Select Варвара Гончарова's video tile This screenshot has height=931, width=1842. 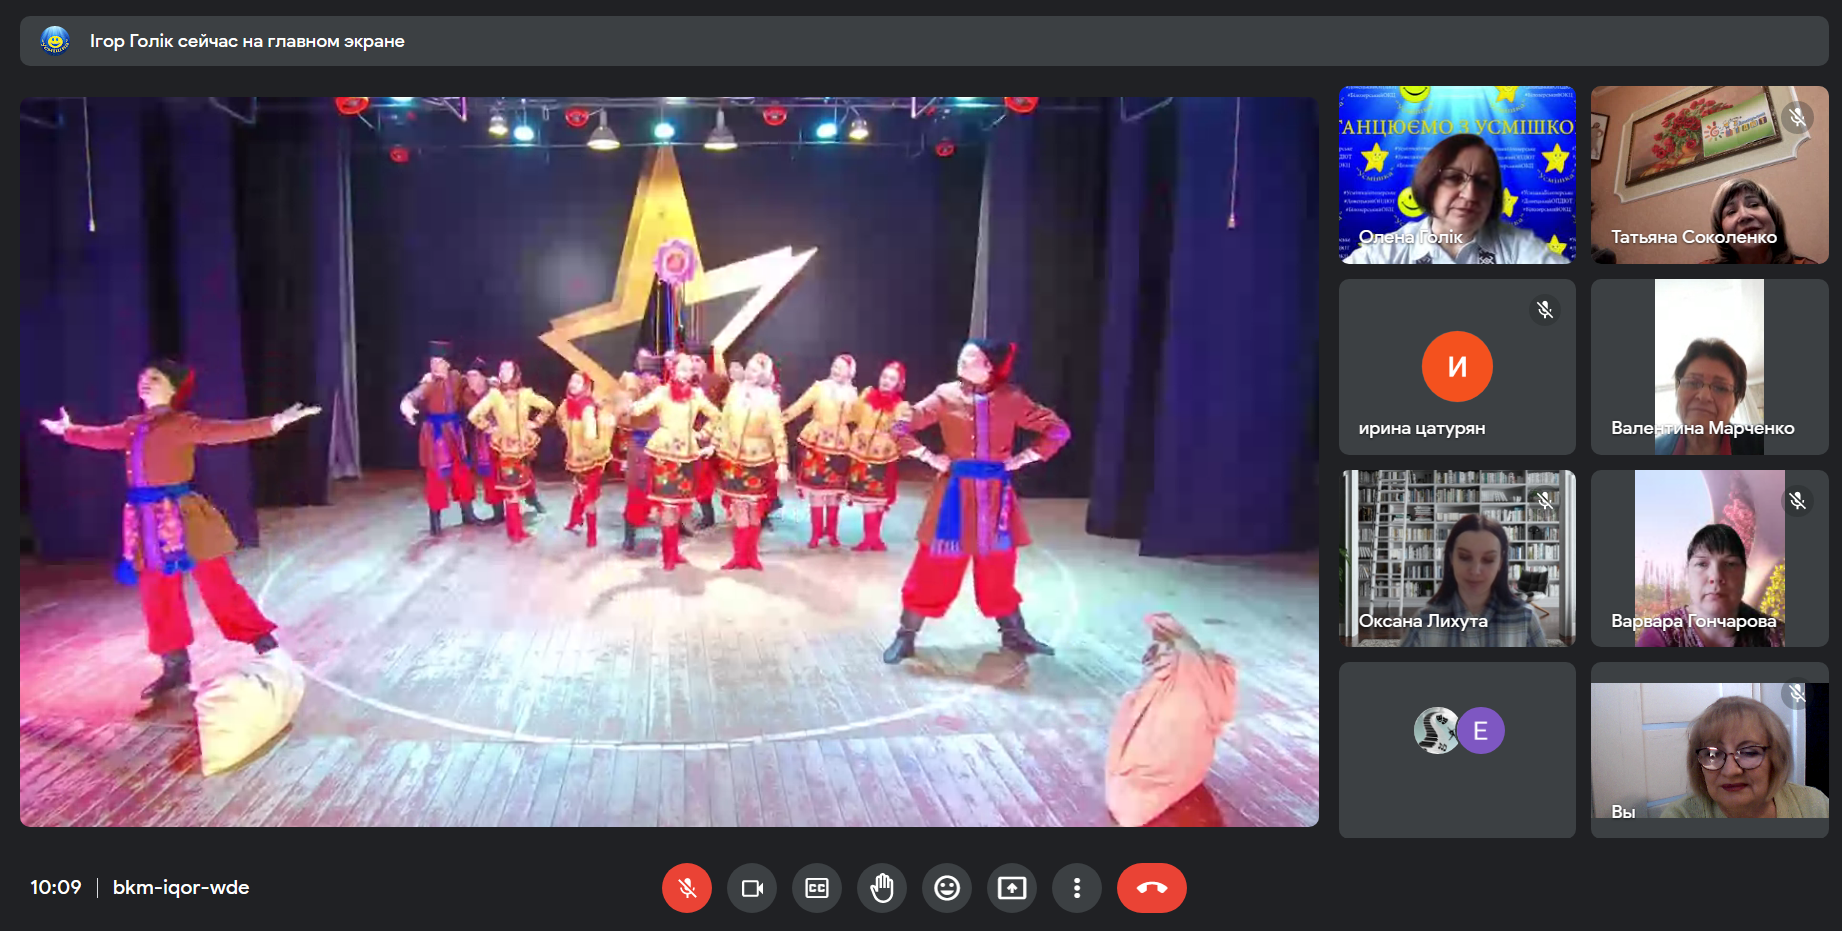[1709, 558]
